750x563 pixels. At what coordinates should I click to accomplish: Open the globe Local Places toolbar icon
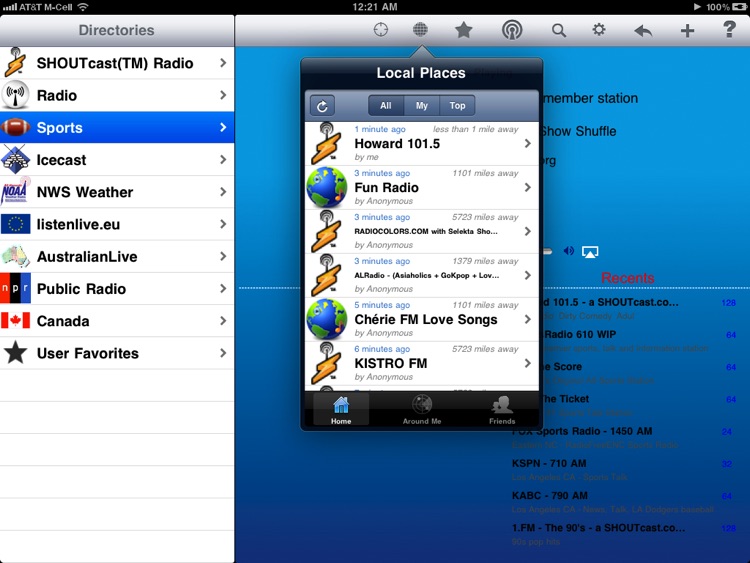pos(420,30)
